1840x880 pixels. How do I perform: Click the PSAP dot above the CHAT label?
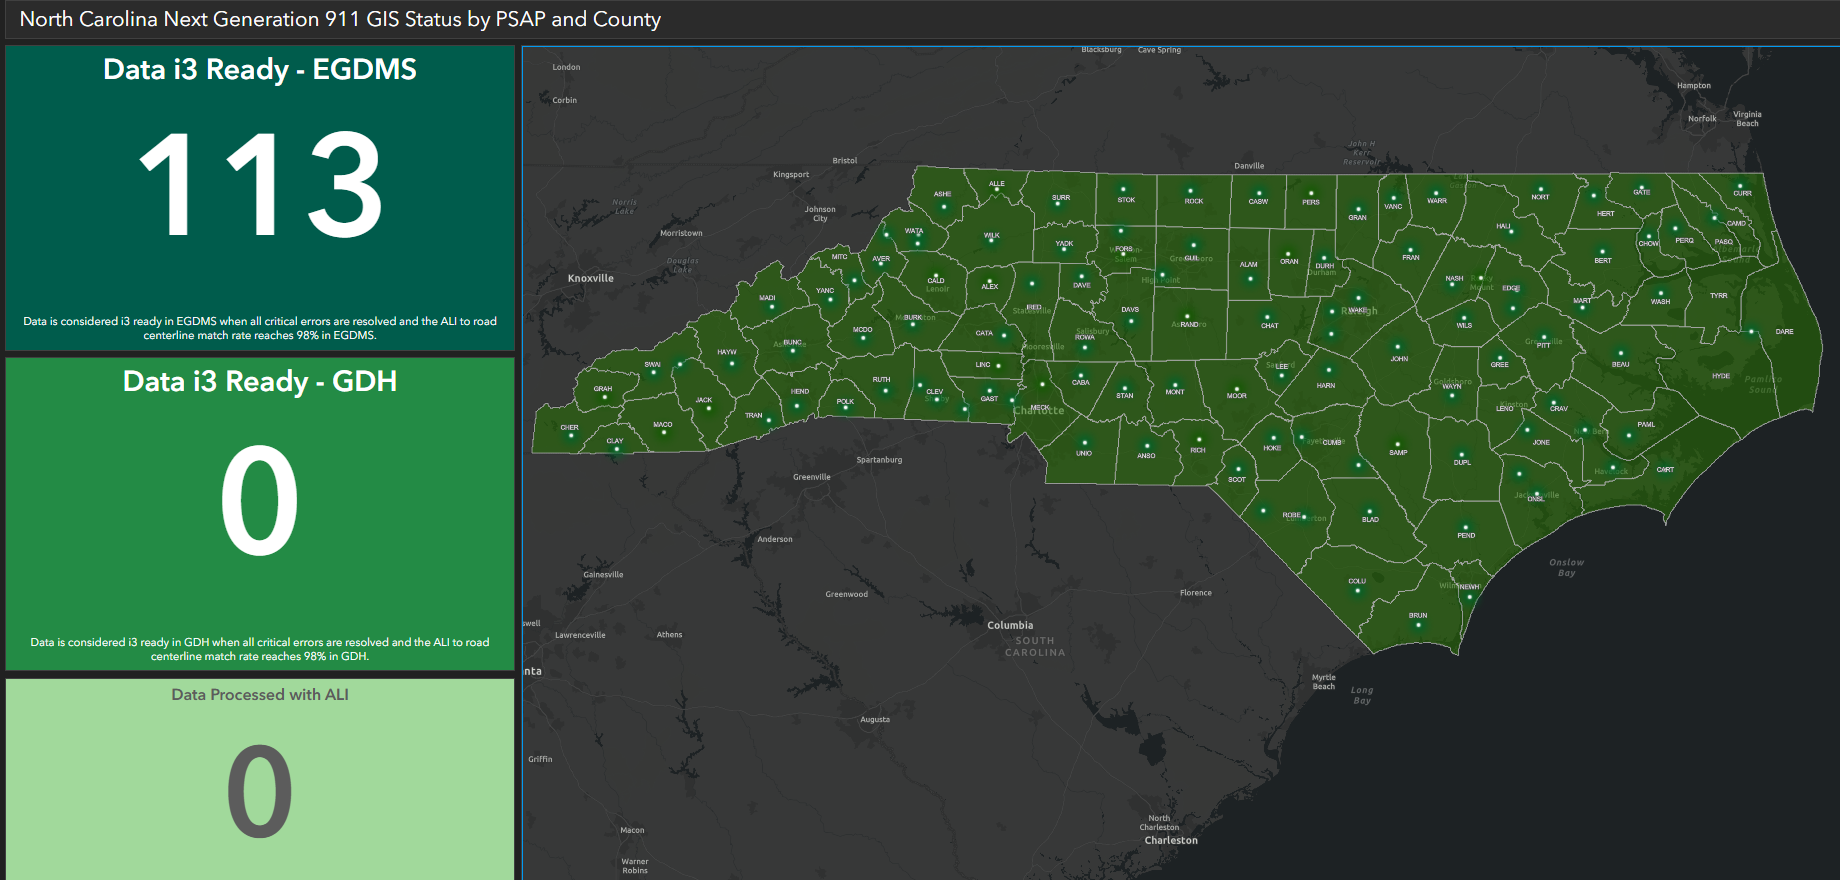tap(1267, 317)
